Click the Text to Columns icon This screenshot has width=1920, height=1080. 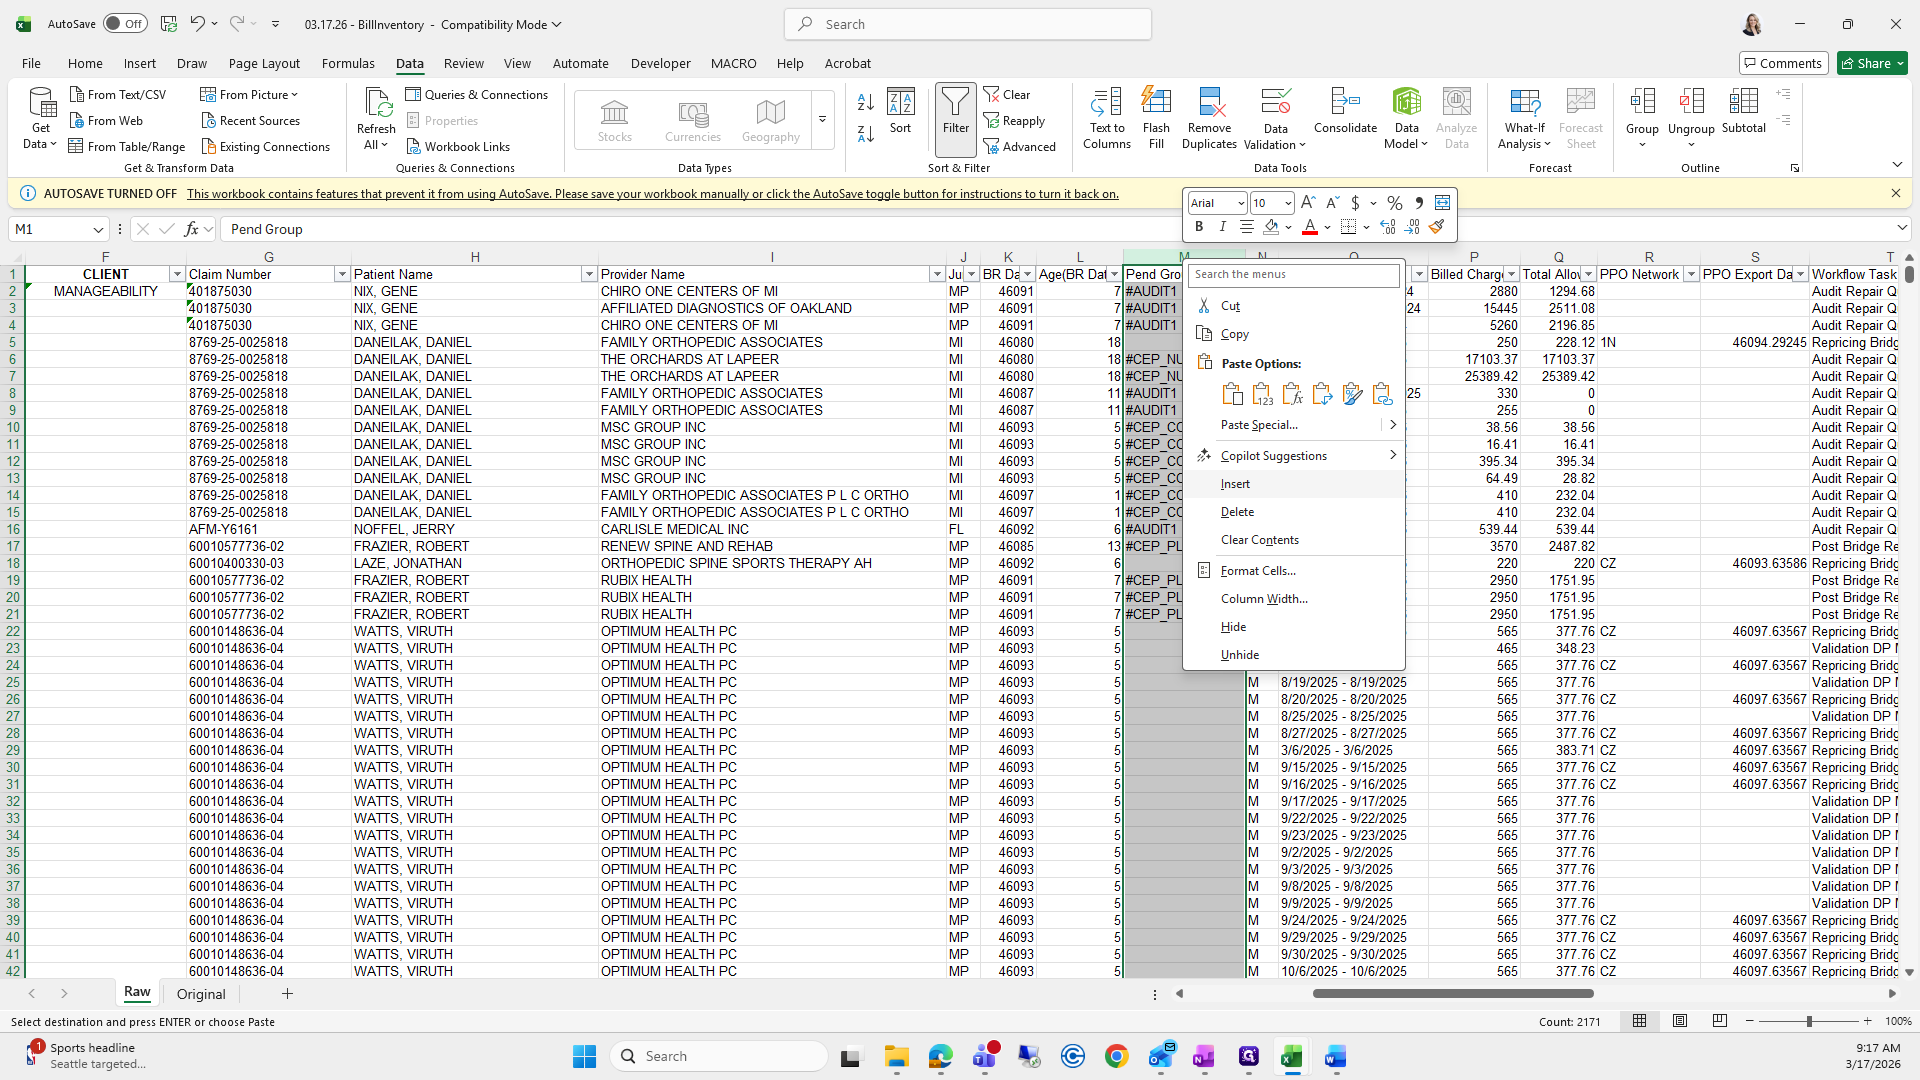coord(1106,118)
